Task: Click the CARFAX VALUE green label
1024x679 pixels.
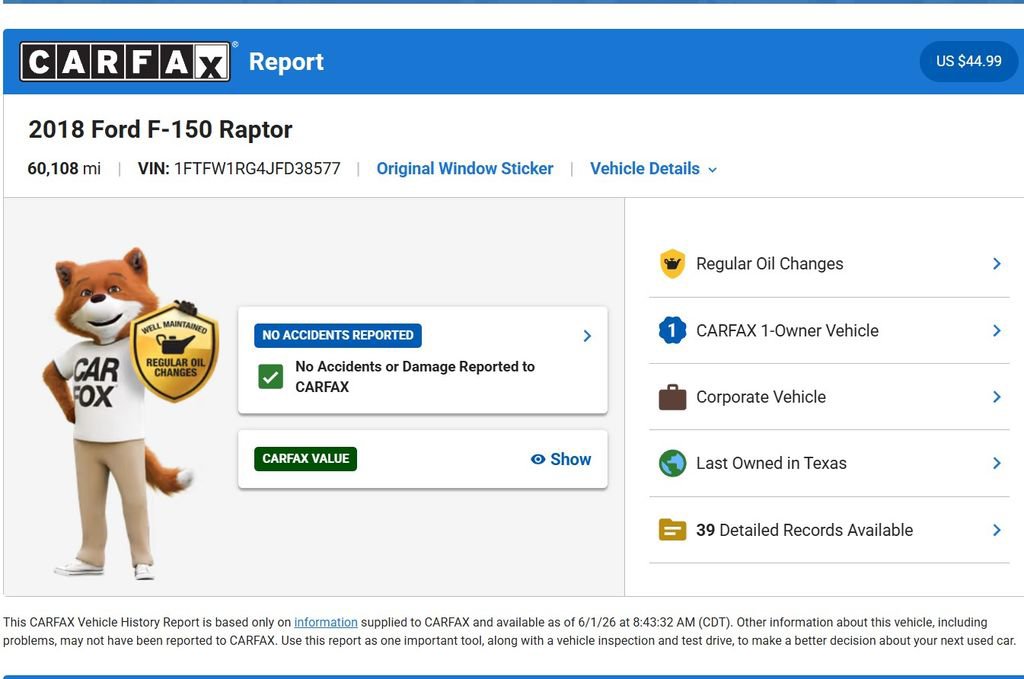Action: click(x=306, y=459)
